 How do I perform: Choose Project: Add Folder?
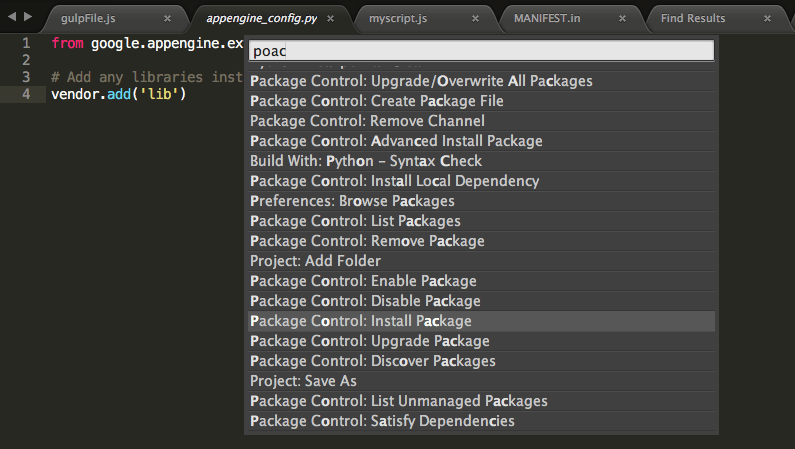[481, 261]
